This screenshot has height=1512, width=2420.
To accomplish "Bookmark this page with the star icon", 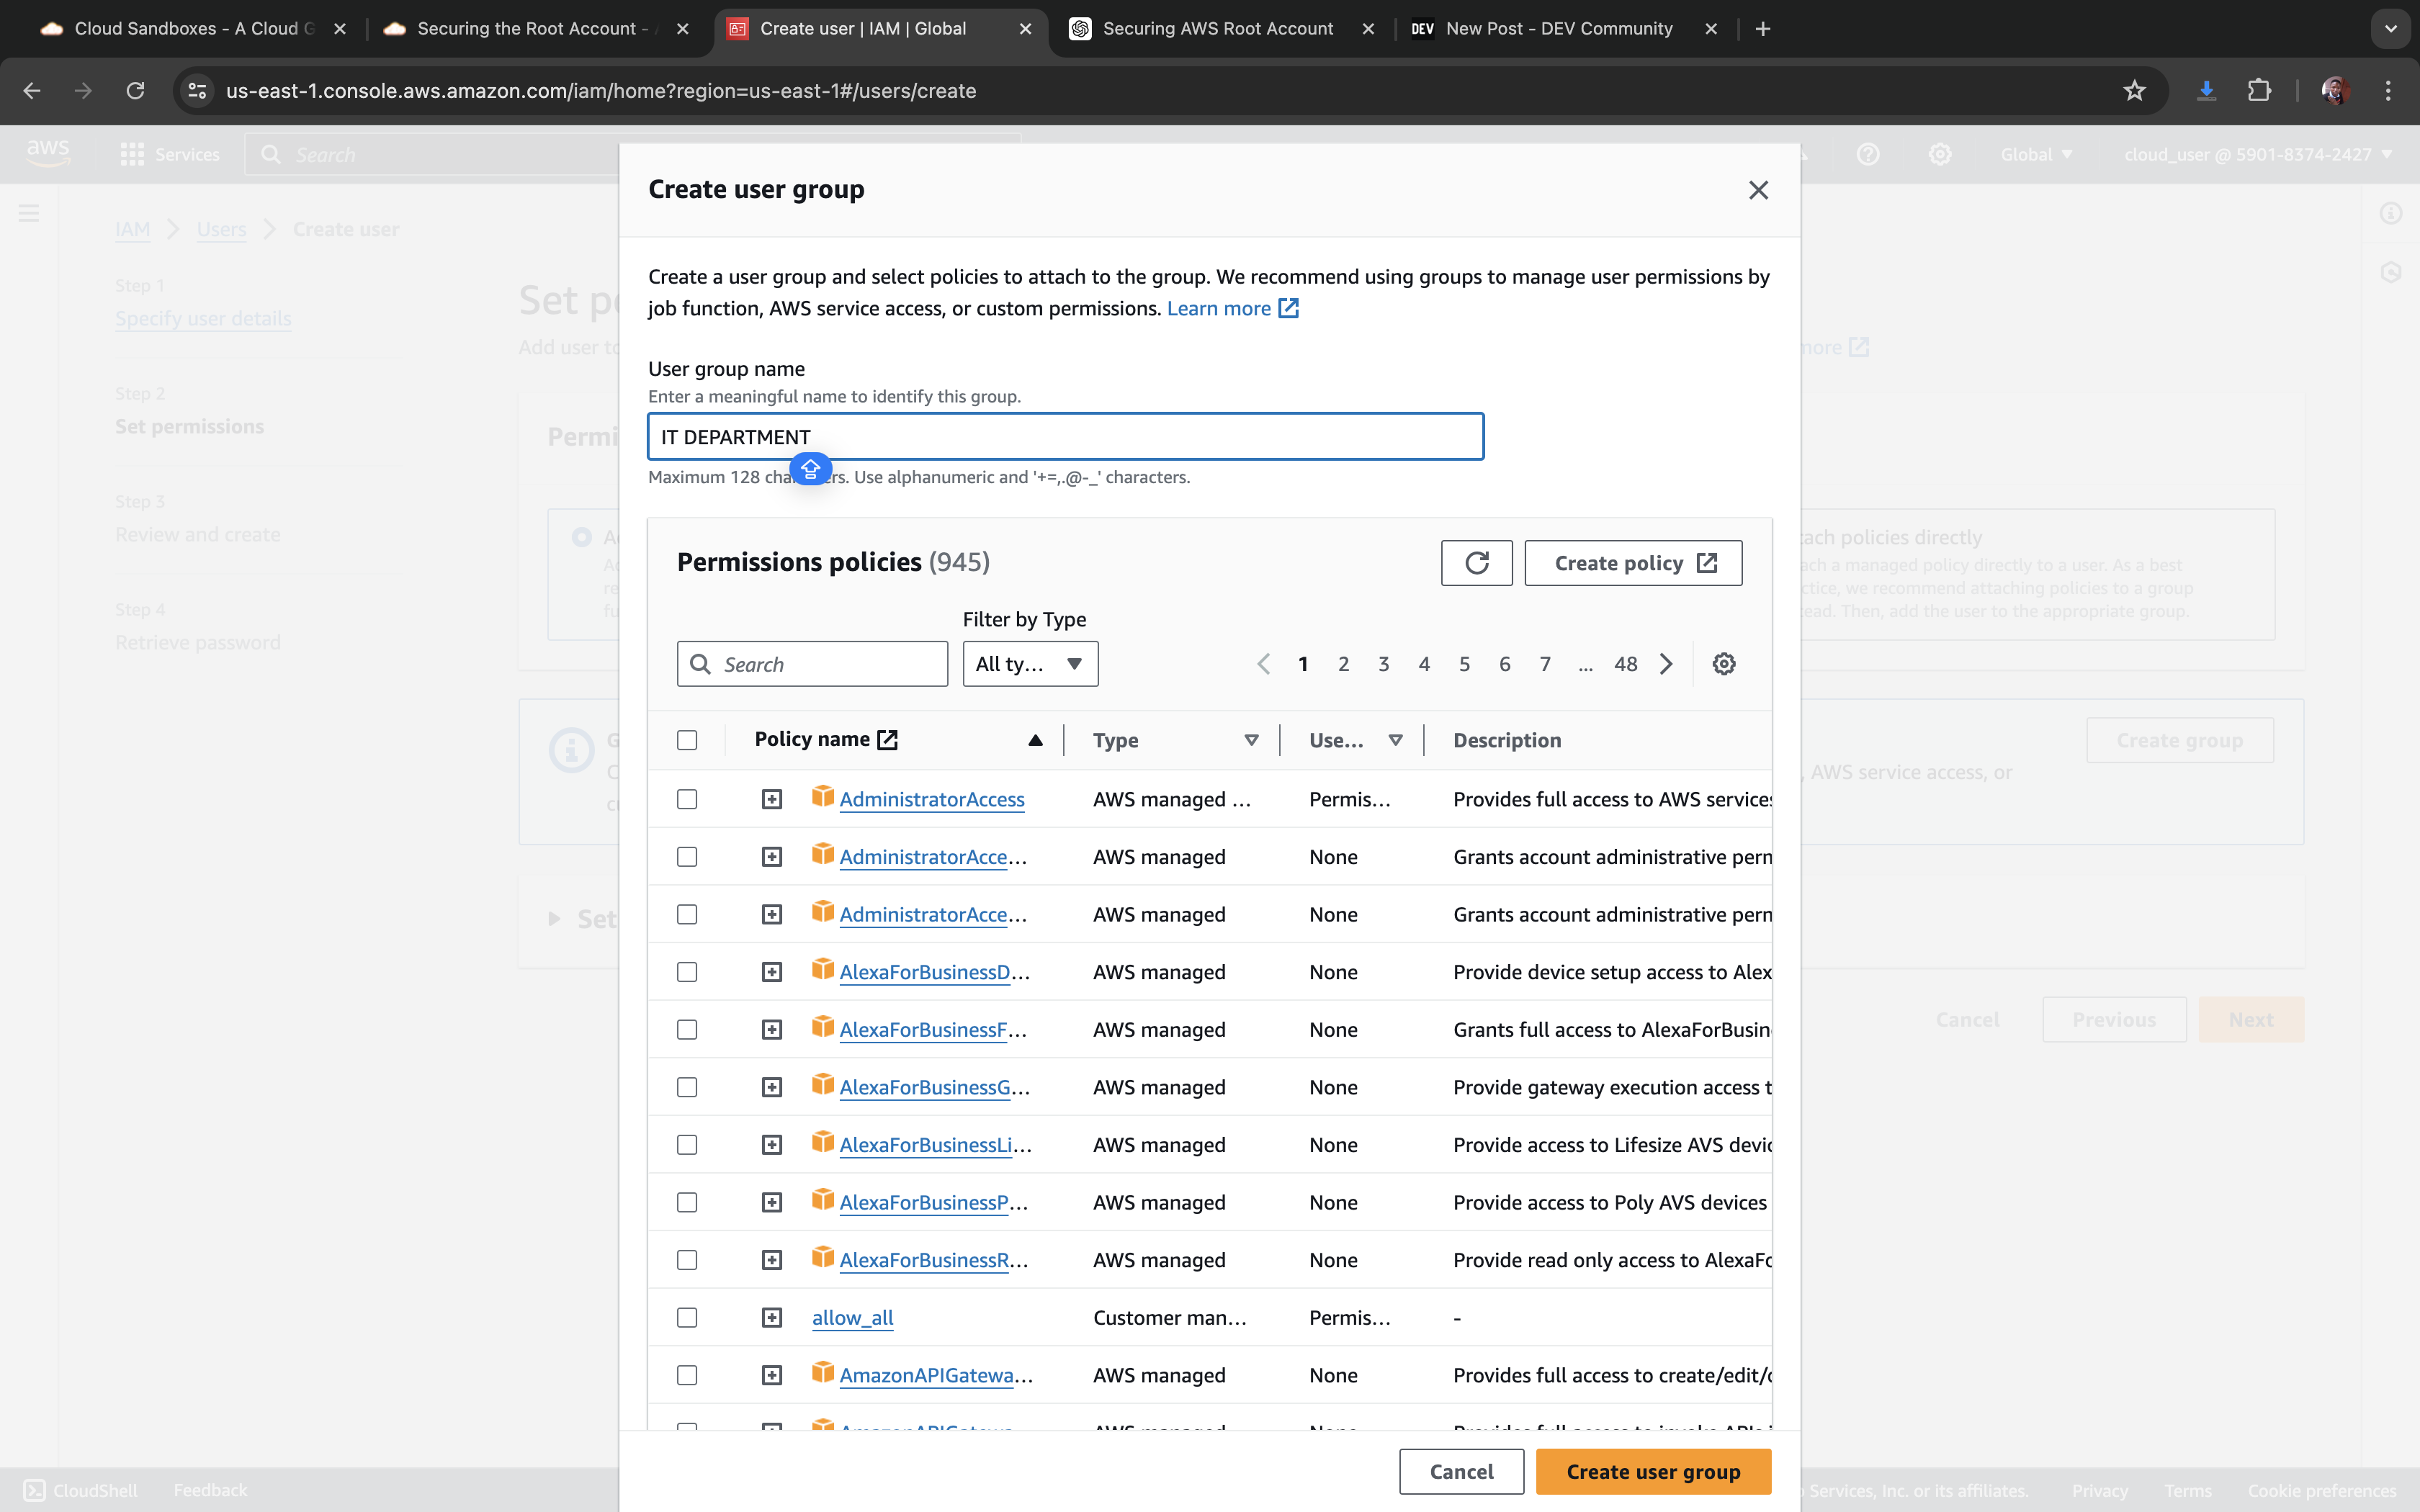I will click(x=2134, y=91).
